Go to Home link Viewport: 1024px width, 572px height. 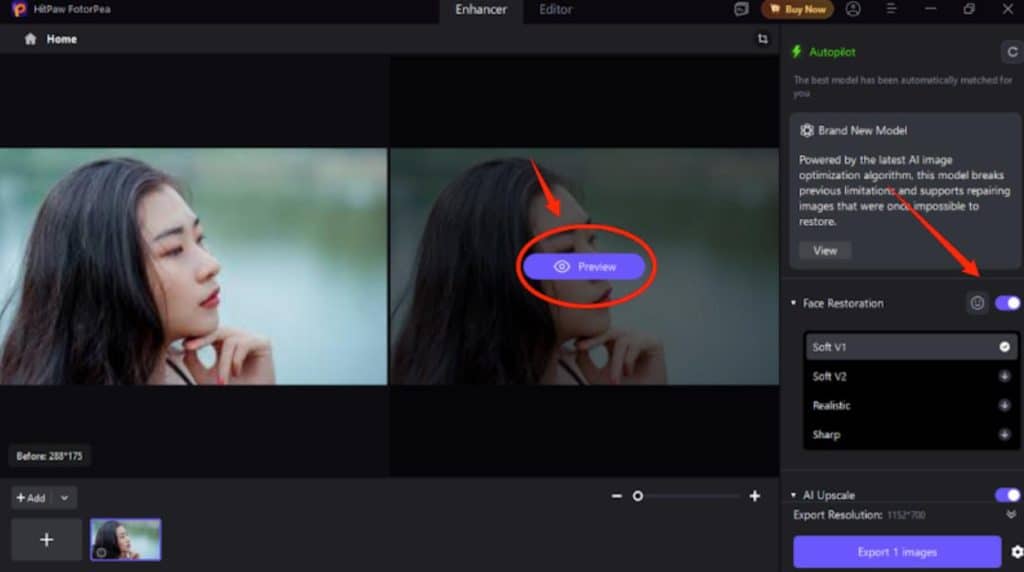point(61,39)
